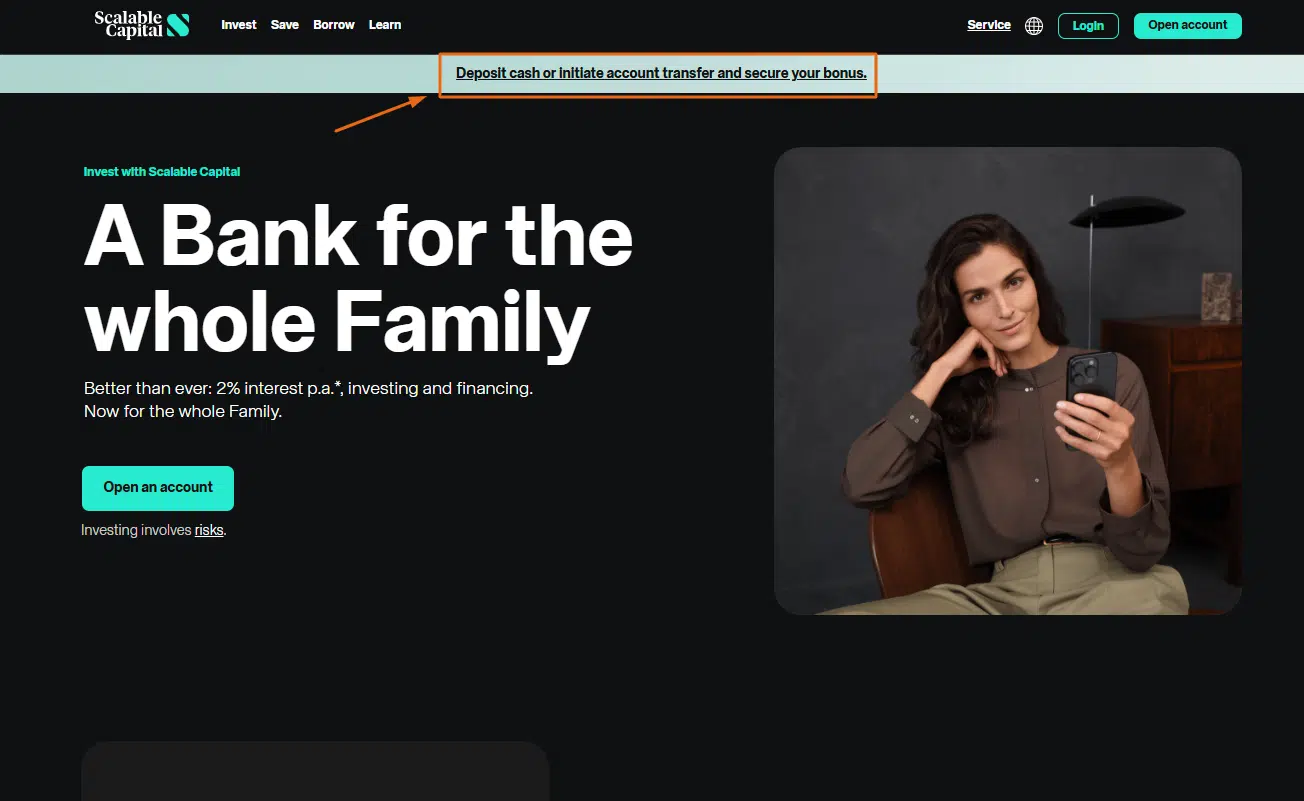
Task: Open the Save menu
Action: click(285, 25)
